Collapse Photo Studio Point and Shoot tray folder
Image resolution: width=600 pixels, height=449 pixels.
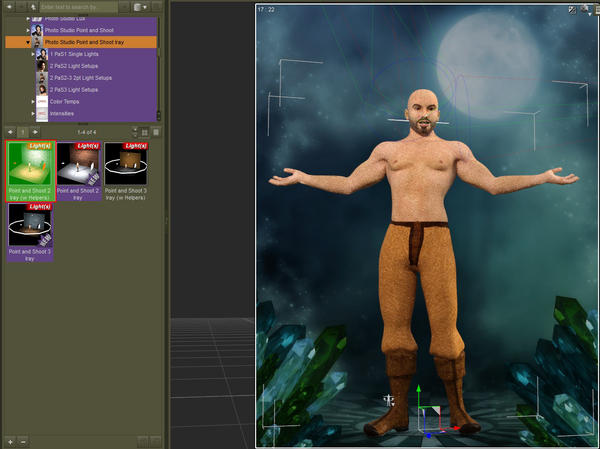(x=28, y=42)
